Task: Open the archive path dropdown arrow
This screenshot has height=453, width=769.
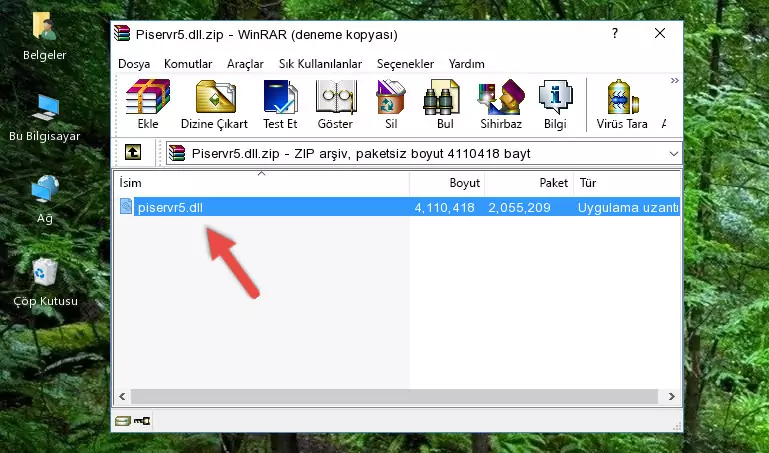Action: pyautogui.click(x=674, y=153)
